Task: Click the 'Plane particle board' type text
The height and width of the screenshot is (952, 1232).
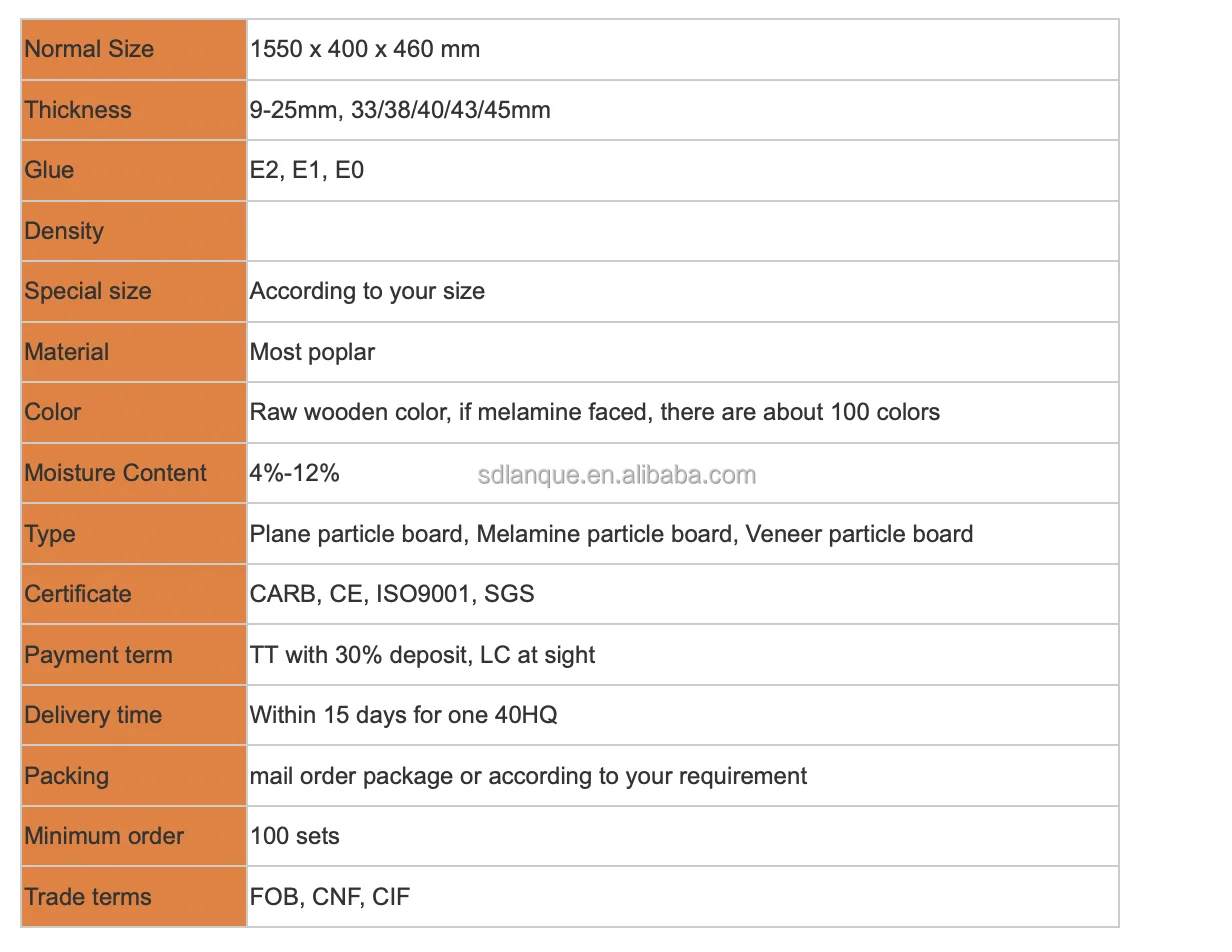Action: pyautogui.click(x=357, y=534)
